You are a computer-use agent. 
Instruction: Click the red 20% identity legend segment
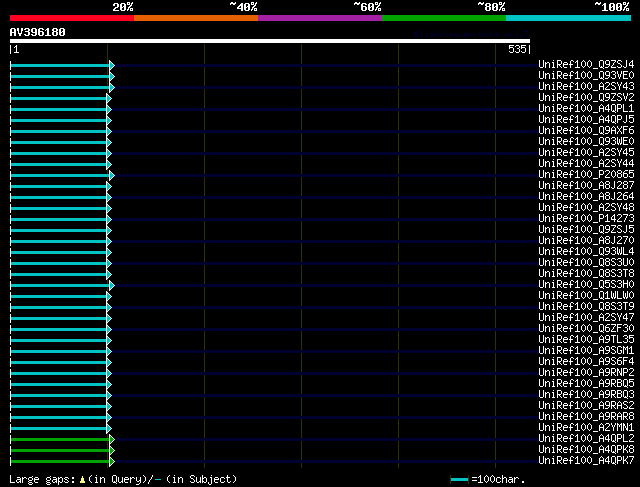click(72, 18)
